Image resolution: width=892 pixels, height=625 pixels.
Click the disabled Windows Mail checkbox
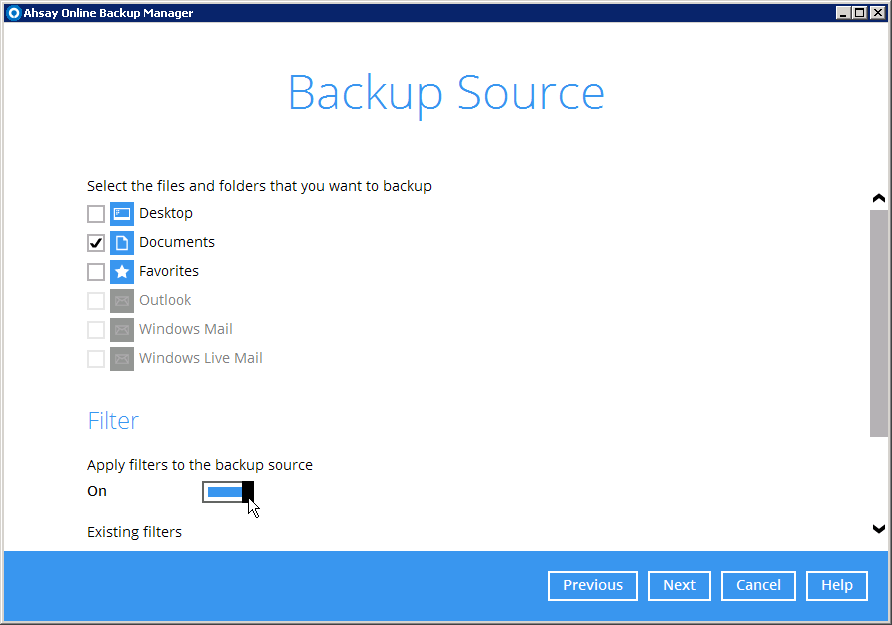[x=96, y=330]
